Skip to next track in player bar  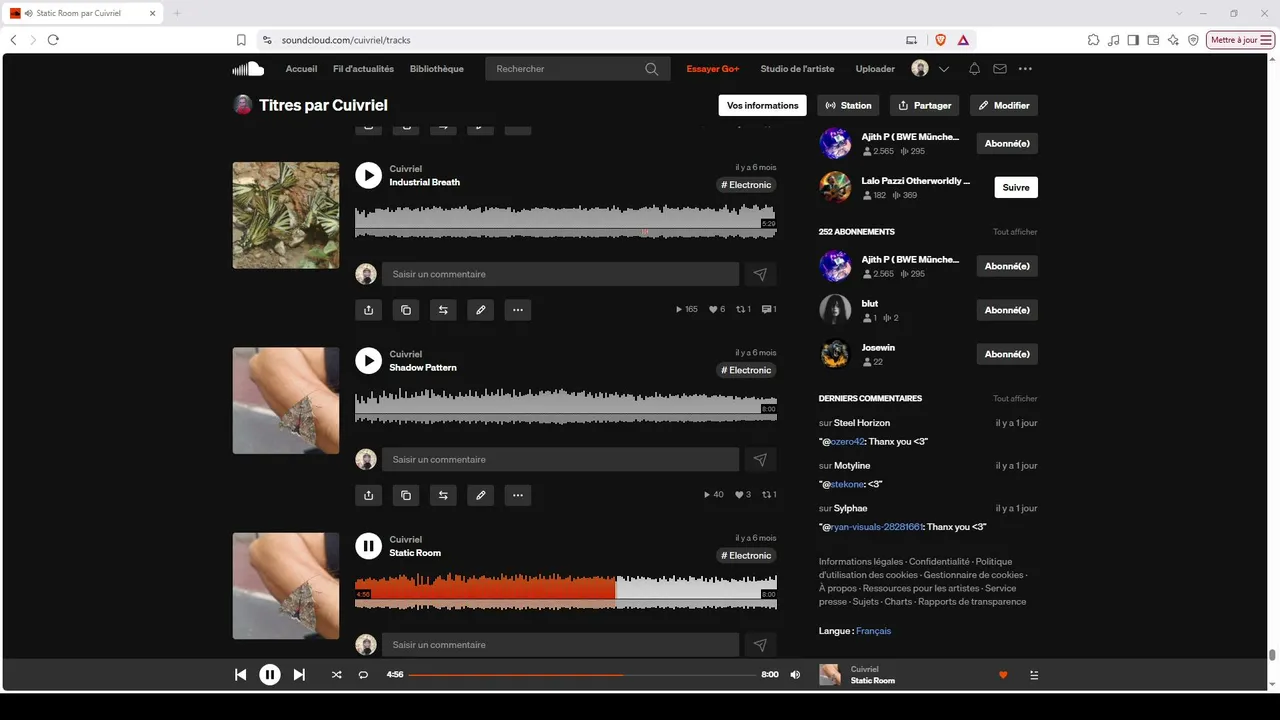click(299, 675)
